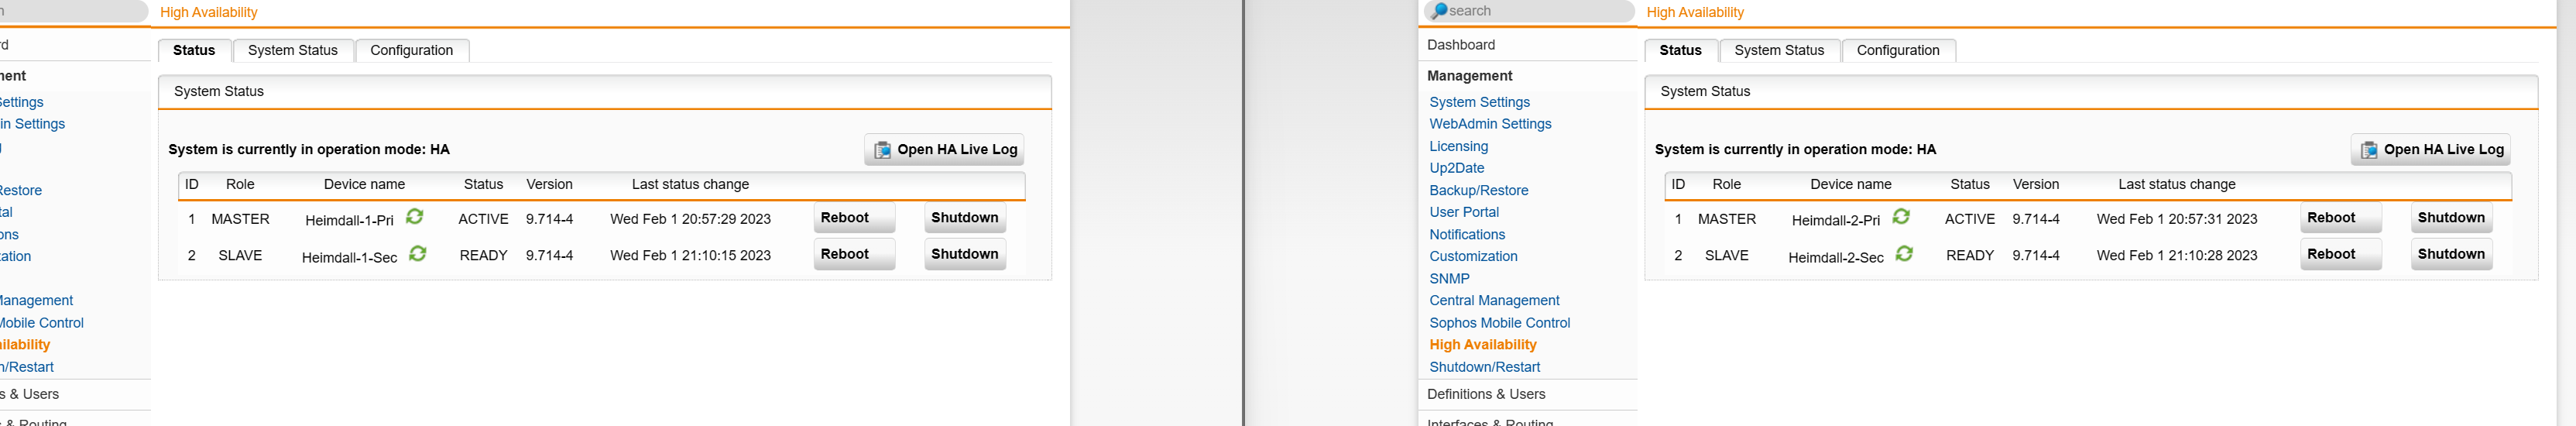Reboot the Heimdall-2-Sec slave node
Viewport: 2576px width, 426px height.
(x=2340, y=254)
